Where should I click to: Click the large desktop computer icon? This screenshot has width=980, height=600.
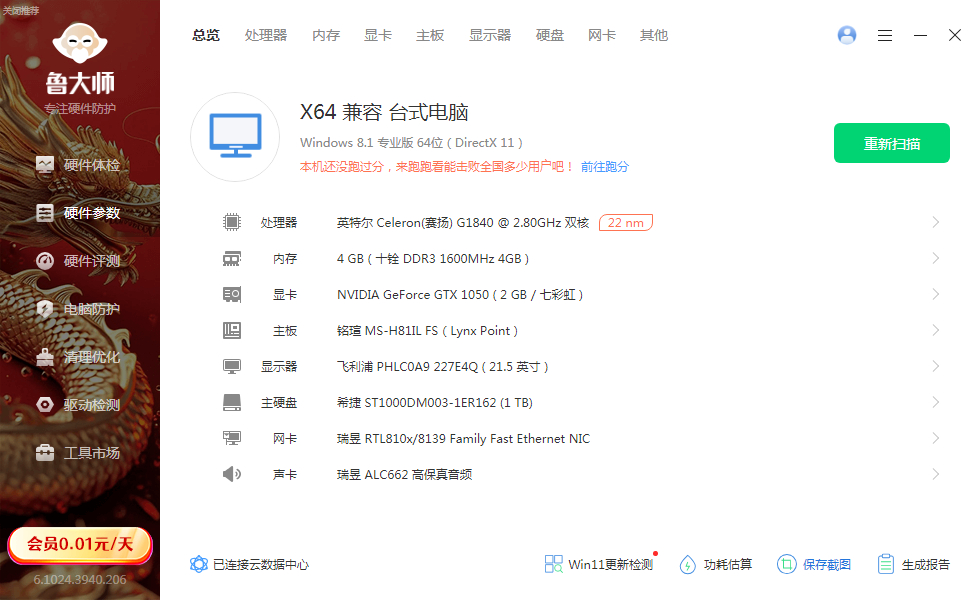pos(235,137)
